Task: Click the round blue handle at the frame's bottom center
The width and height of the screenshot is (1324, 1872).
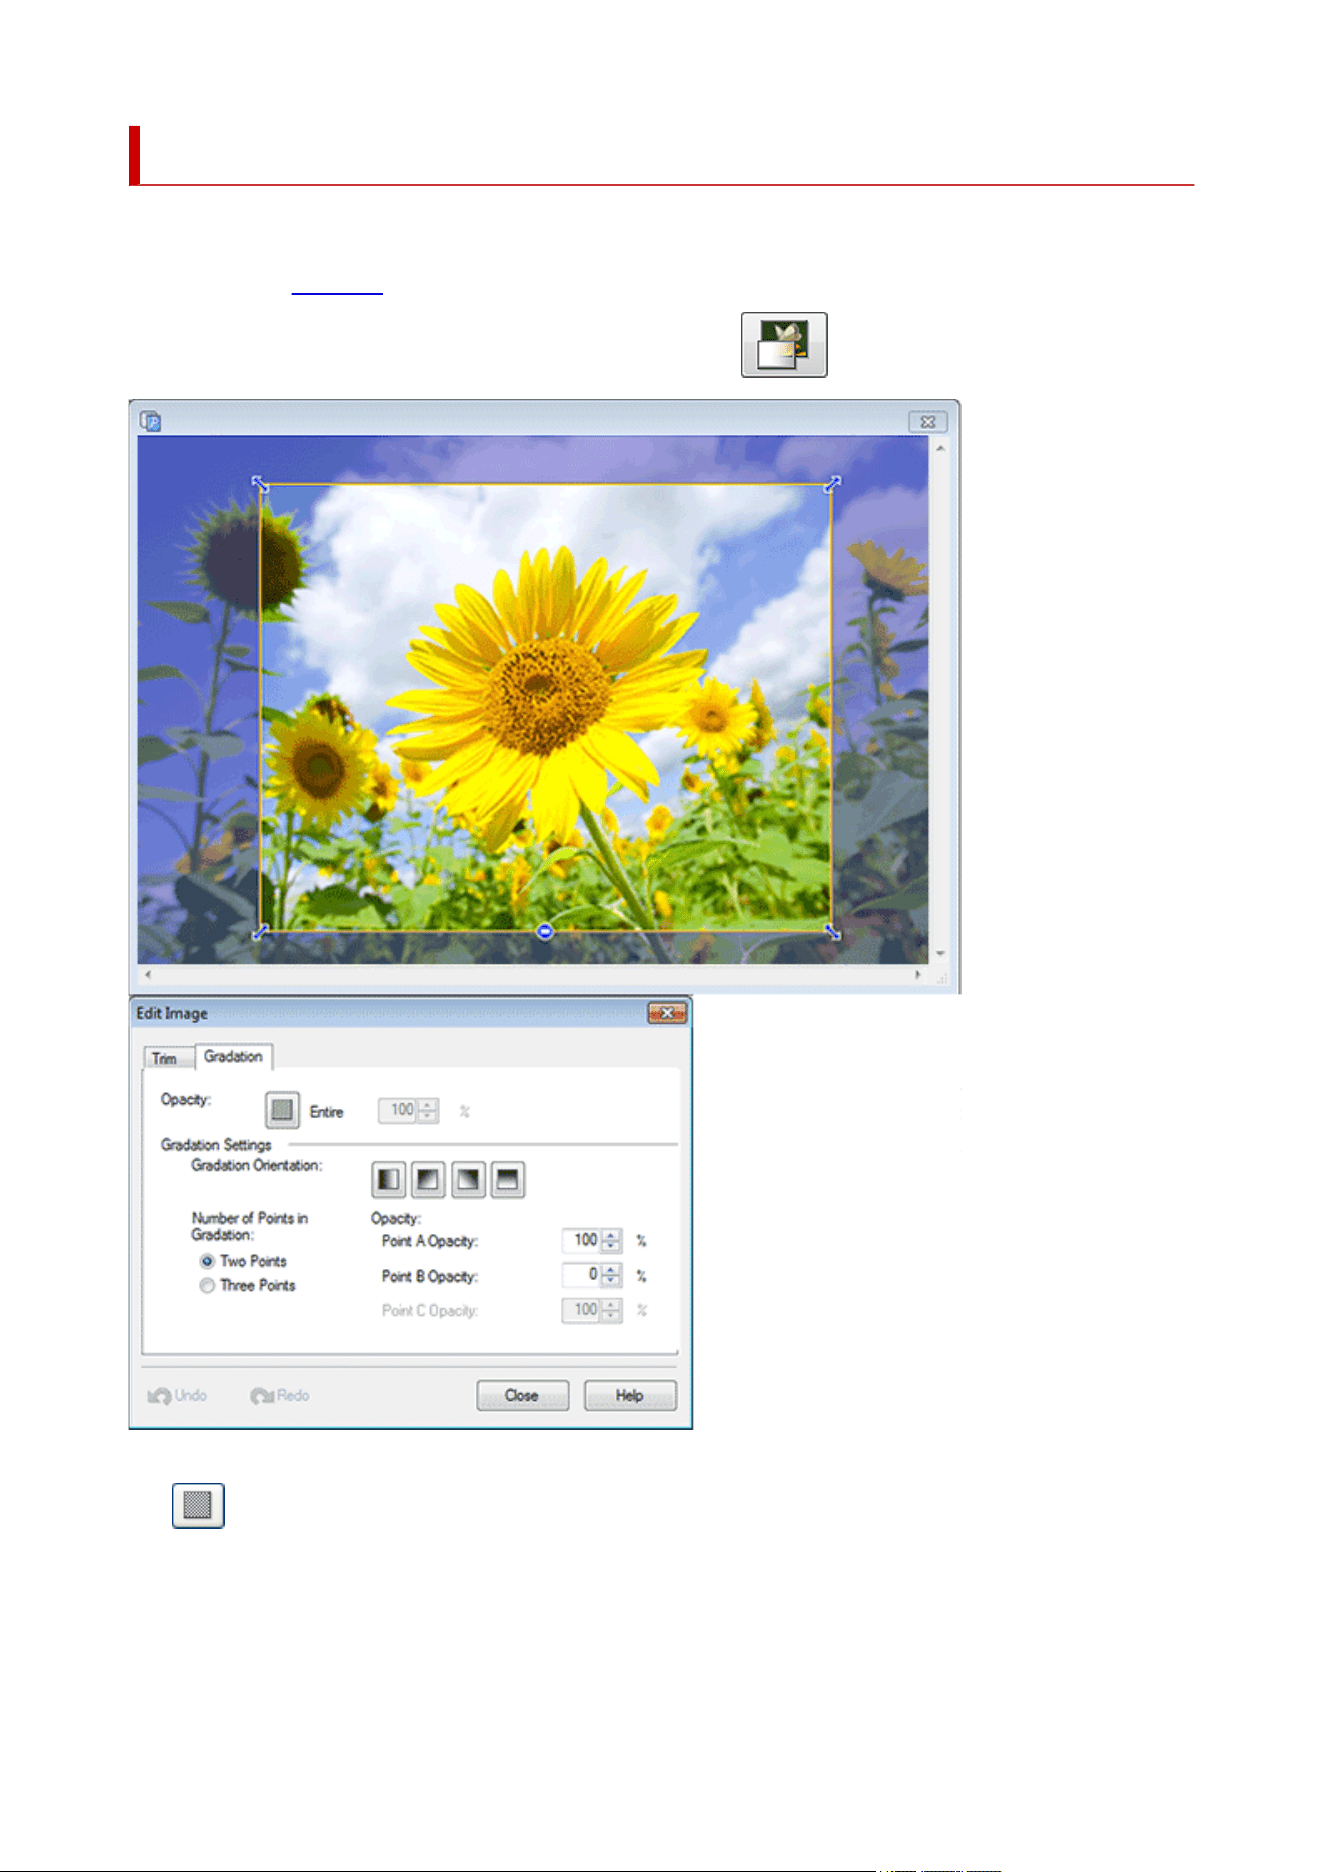Action: click(x=545, y=932)
